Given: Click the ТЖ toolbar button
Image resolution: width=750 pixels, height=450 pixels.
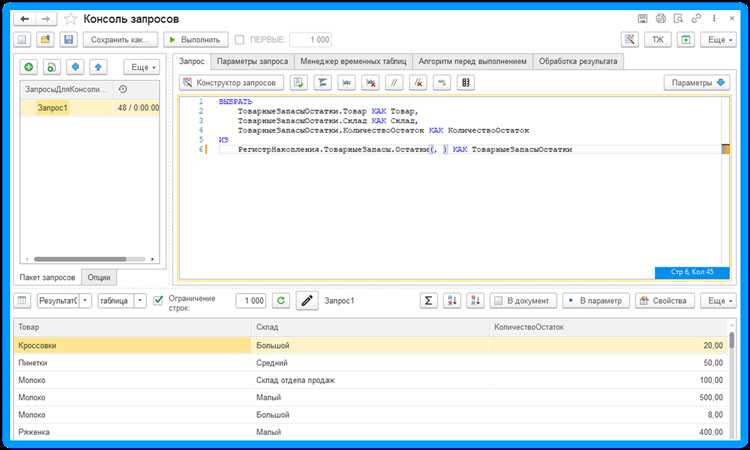Looking at the screenshot, I should tap(657, 39).
